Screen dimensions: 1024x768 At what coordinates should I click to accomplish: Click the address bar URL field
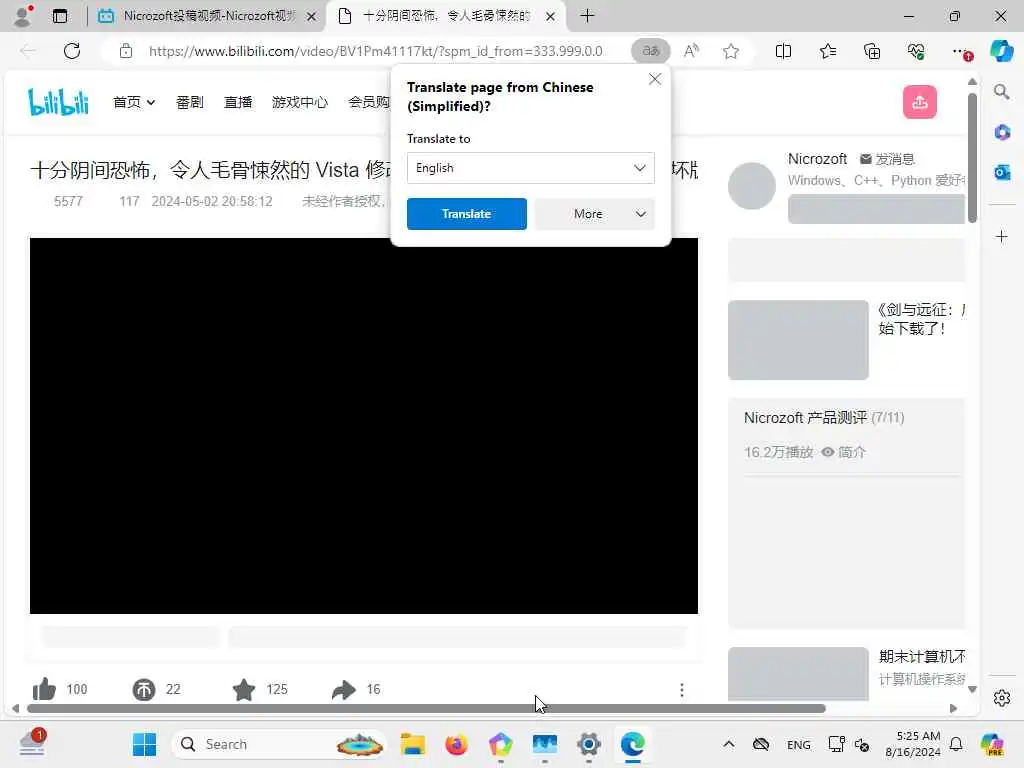[376, 51]
